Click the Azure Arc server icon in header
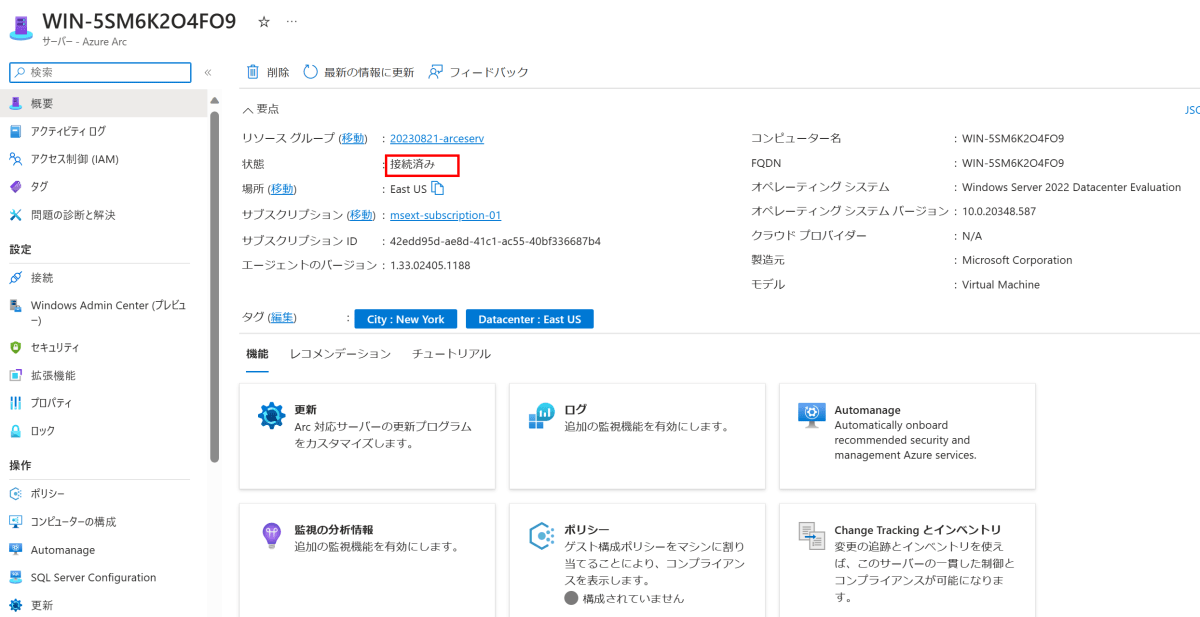1200x617 pixels. tap(21, 27)
